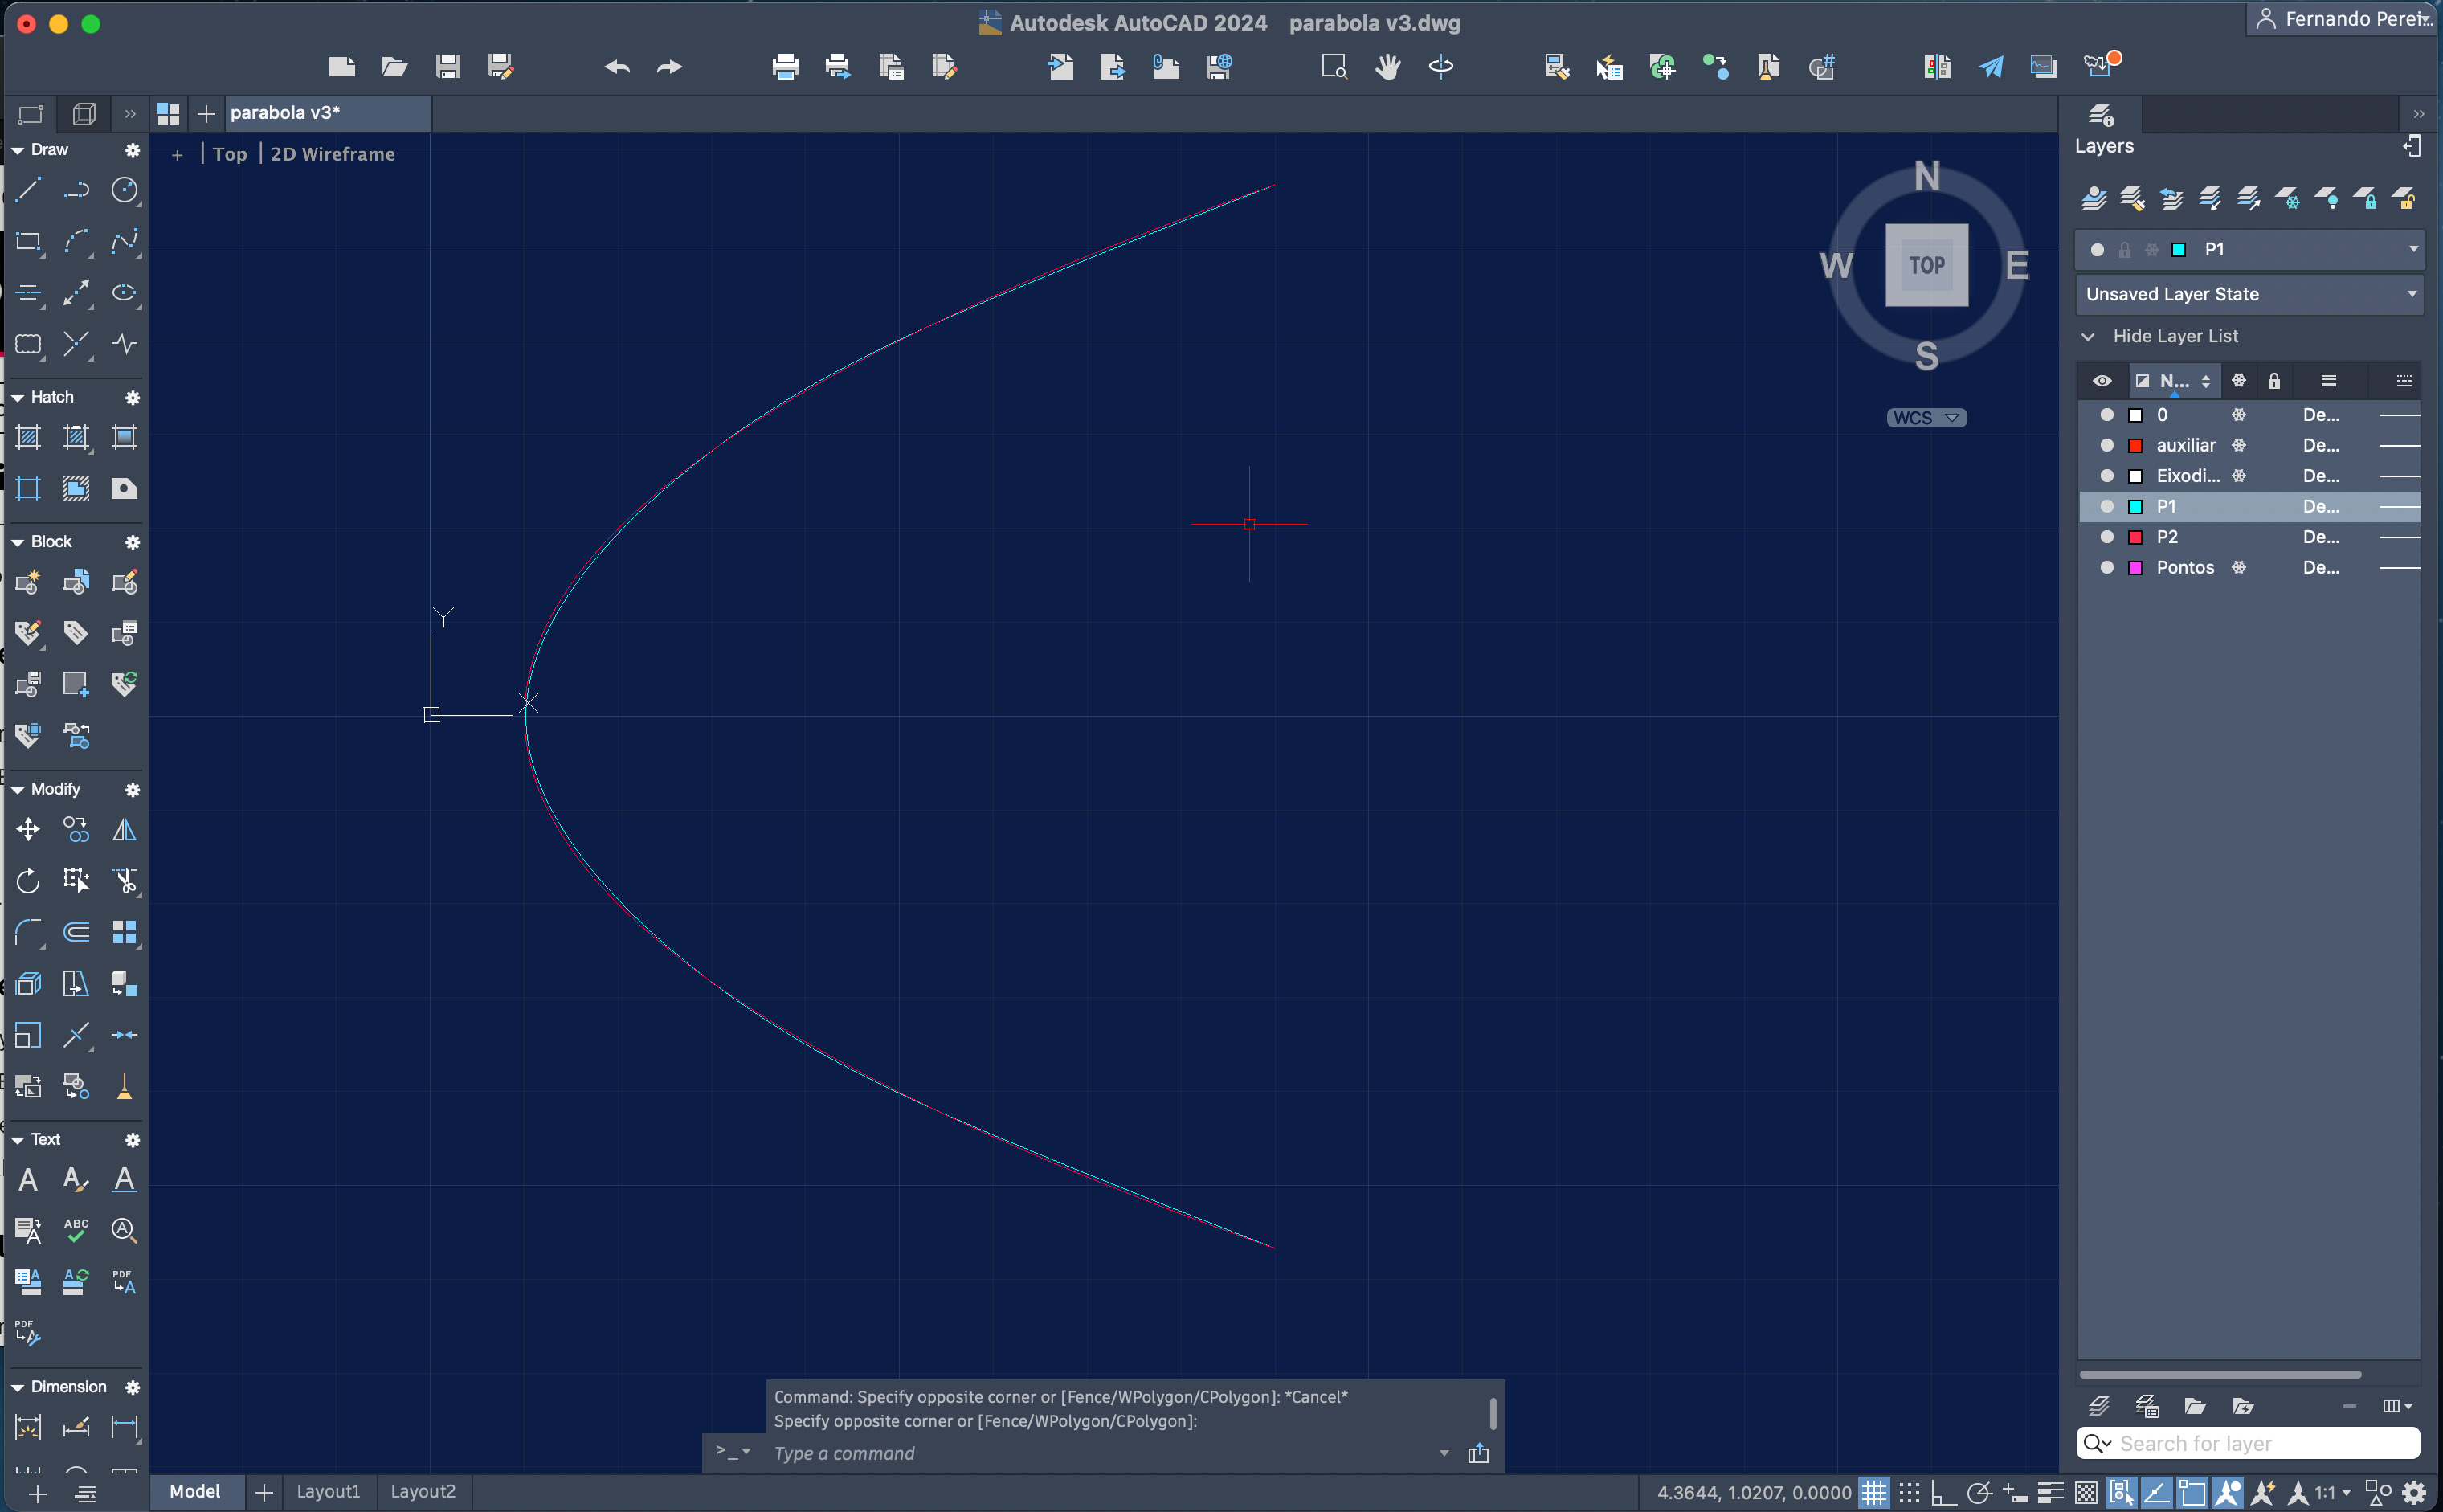Switch to Layout2 tab
The width and height of the screenshot is (2443, 1512).
coord(424,1491)
